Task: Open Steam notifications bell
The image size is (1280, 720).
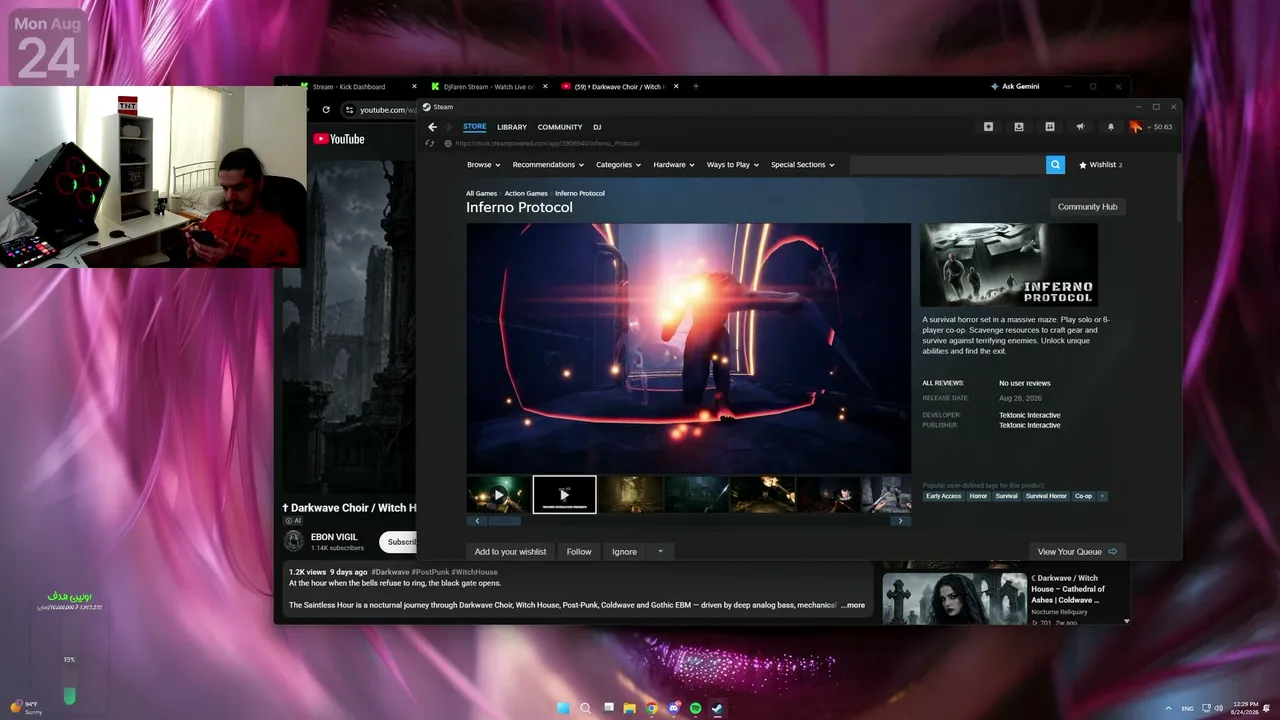Action: pos(1110,127)
